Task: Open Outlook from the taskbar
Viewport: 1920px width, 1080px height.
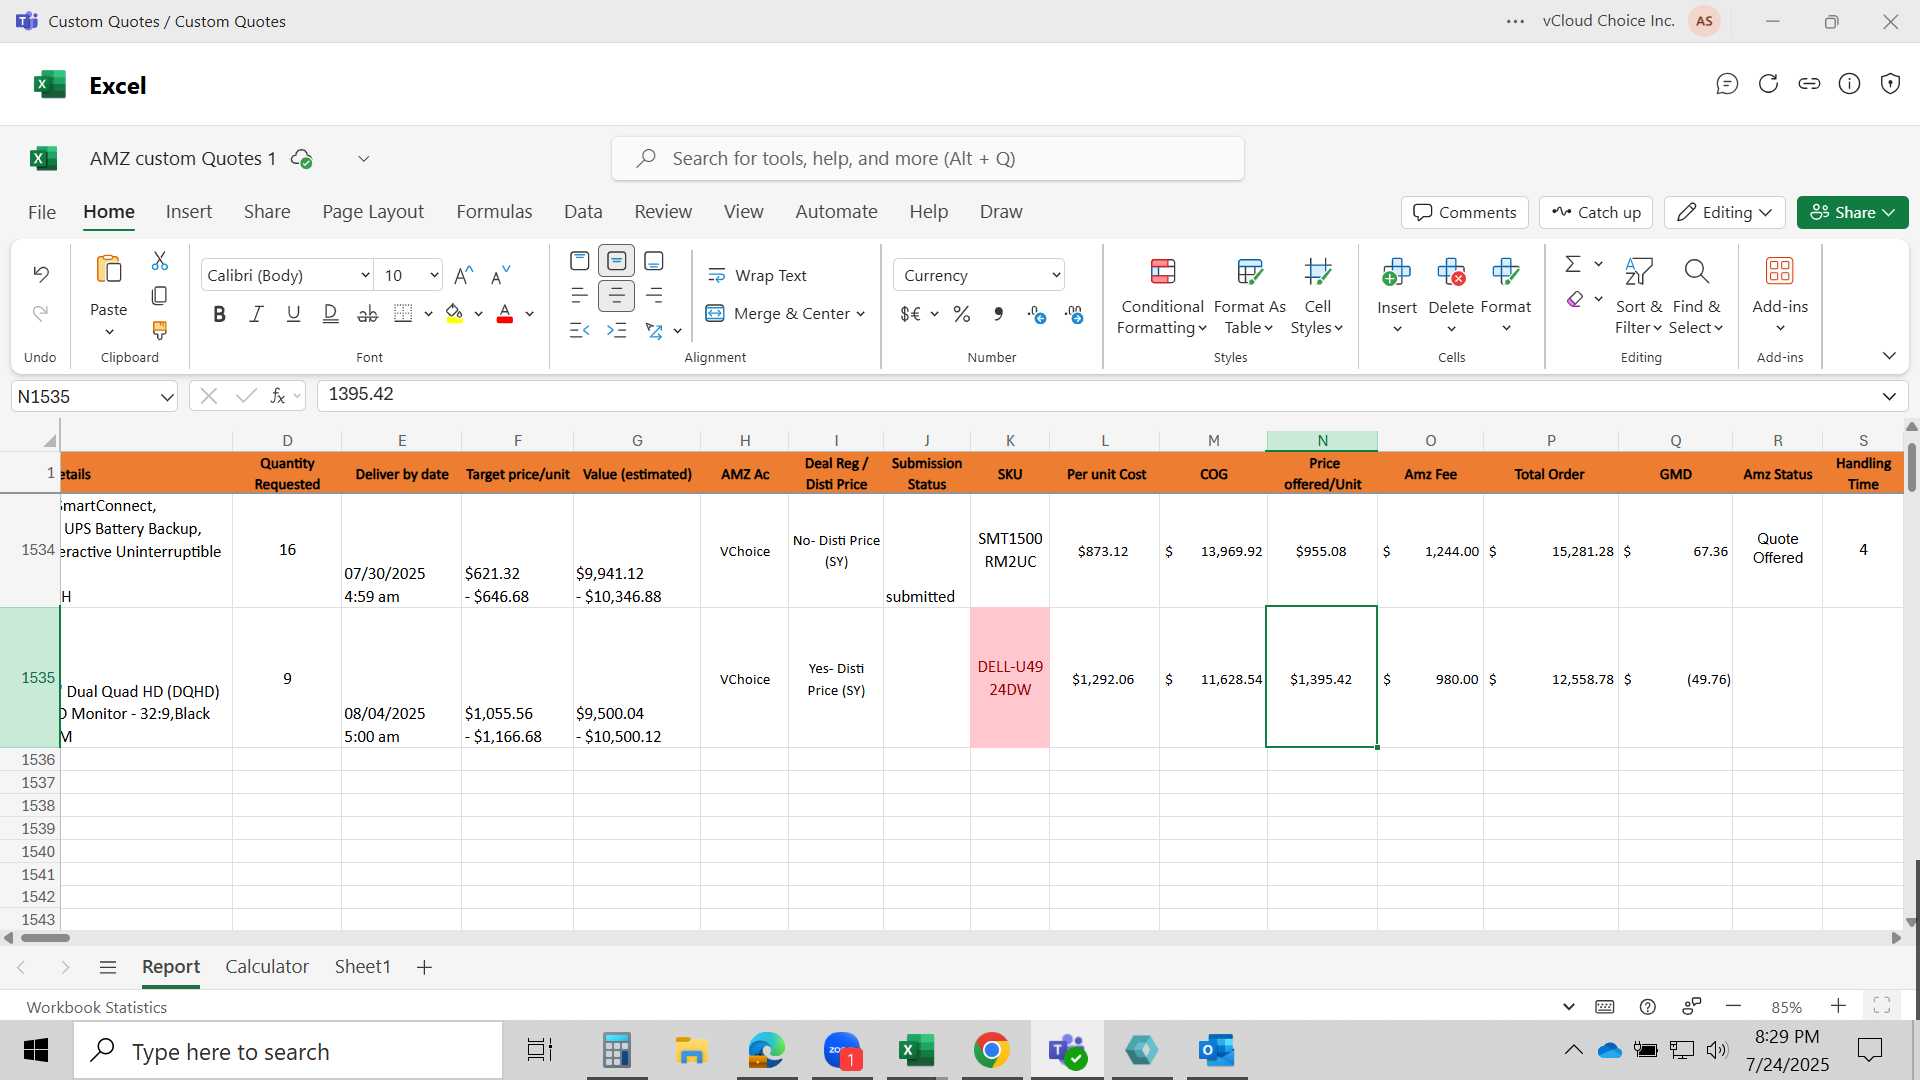Action: (x=1216, y=1051)
